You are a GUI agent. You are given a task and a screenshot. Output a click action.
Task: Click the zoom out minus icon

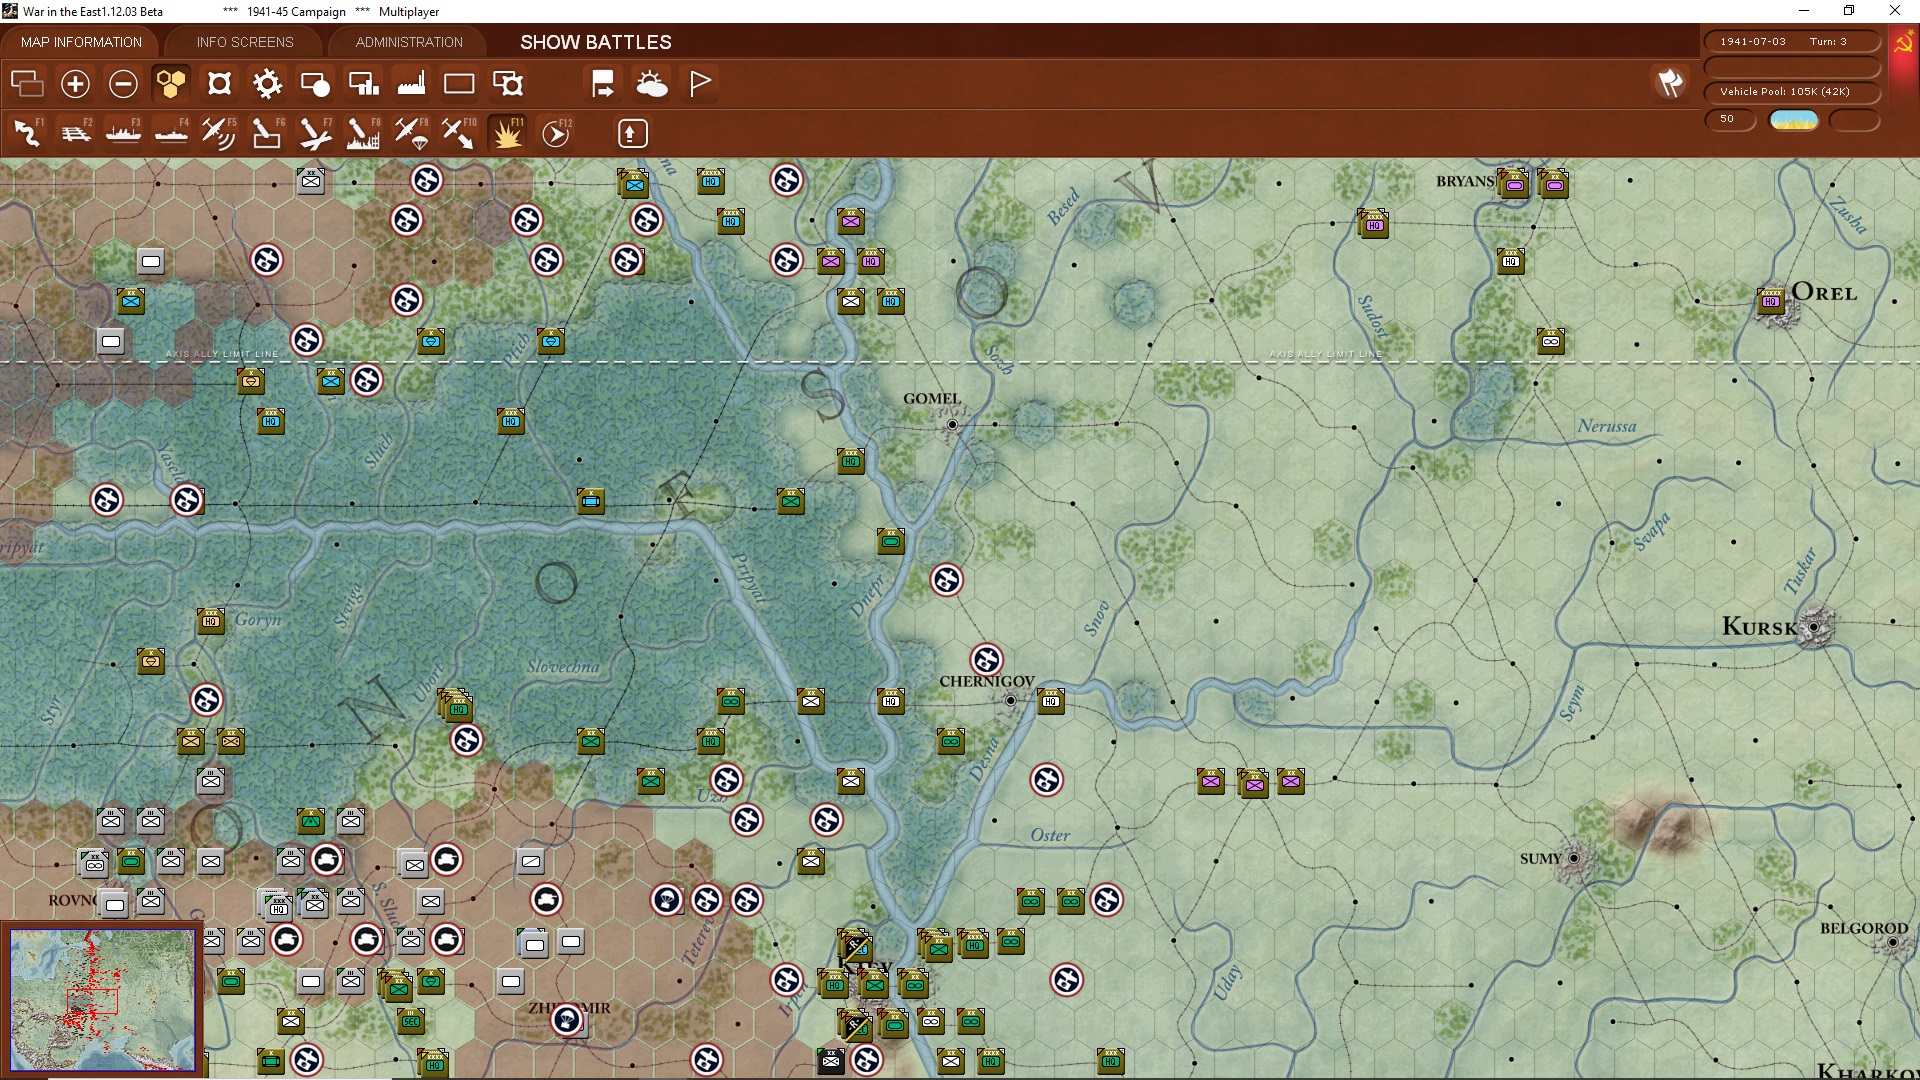123,84
